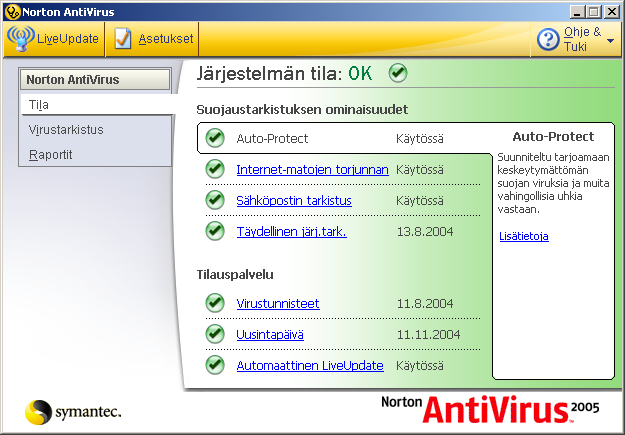Click the Auto-Protect description panel title
This screenshot has width=625, height=435.
[553, 137]
